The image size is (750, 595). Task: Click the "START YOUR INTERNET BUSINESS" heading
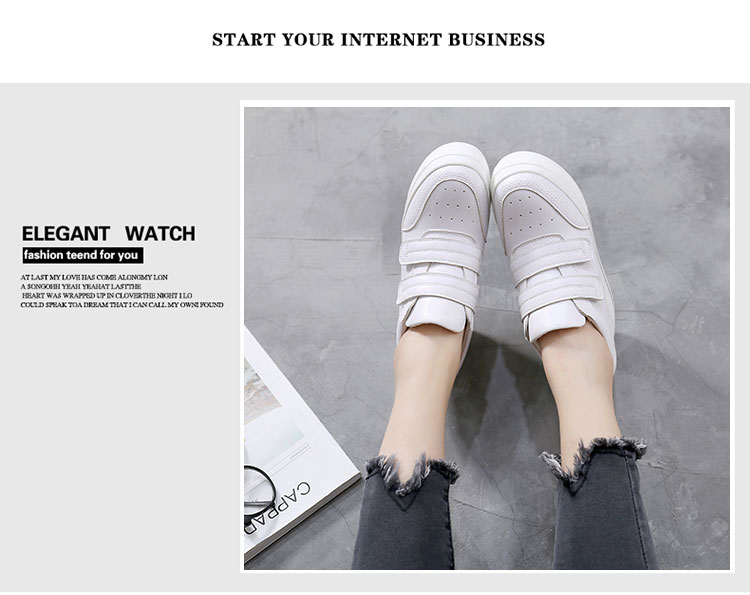click(378, 40)
